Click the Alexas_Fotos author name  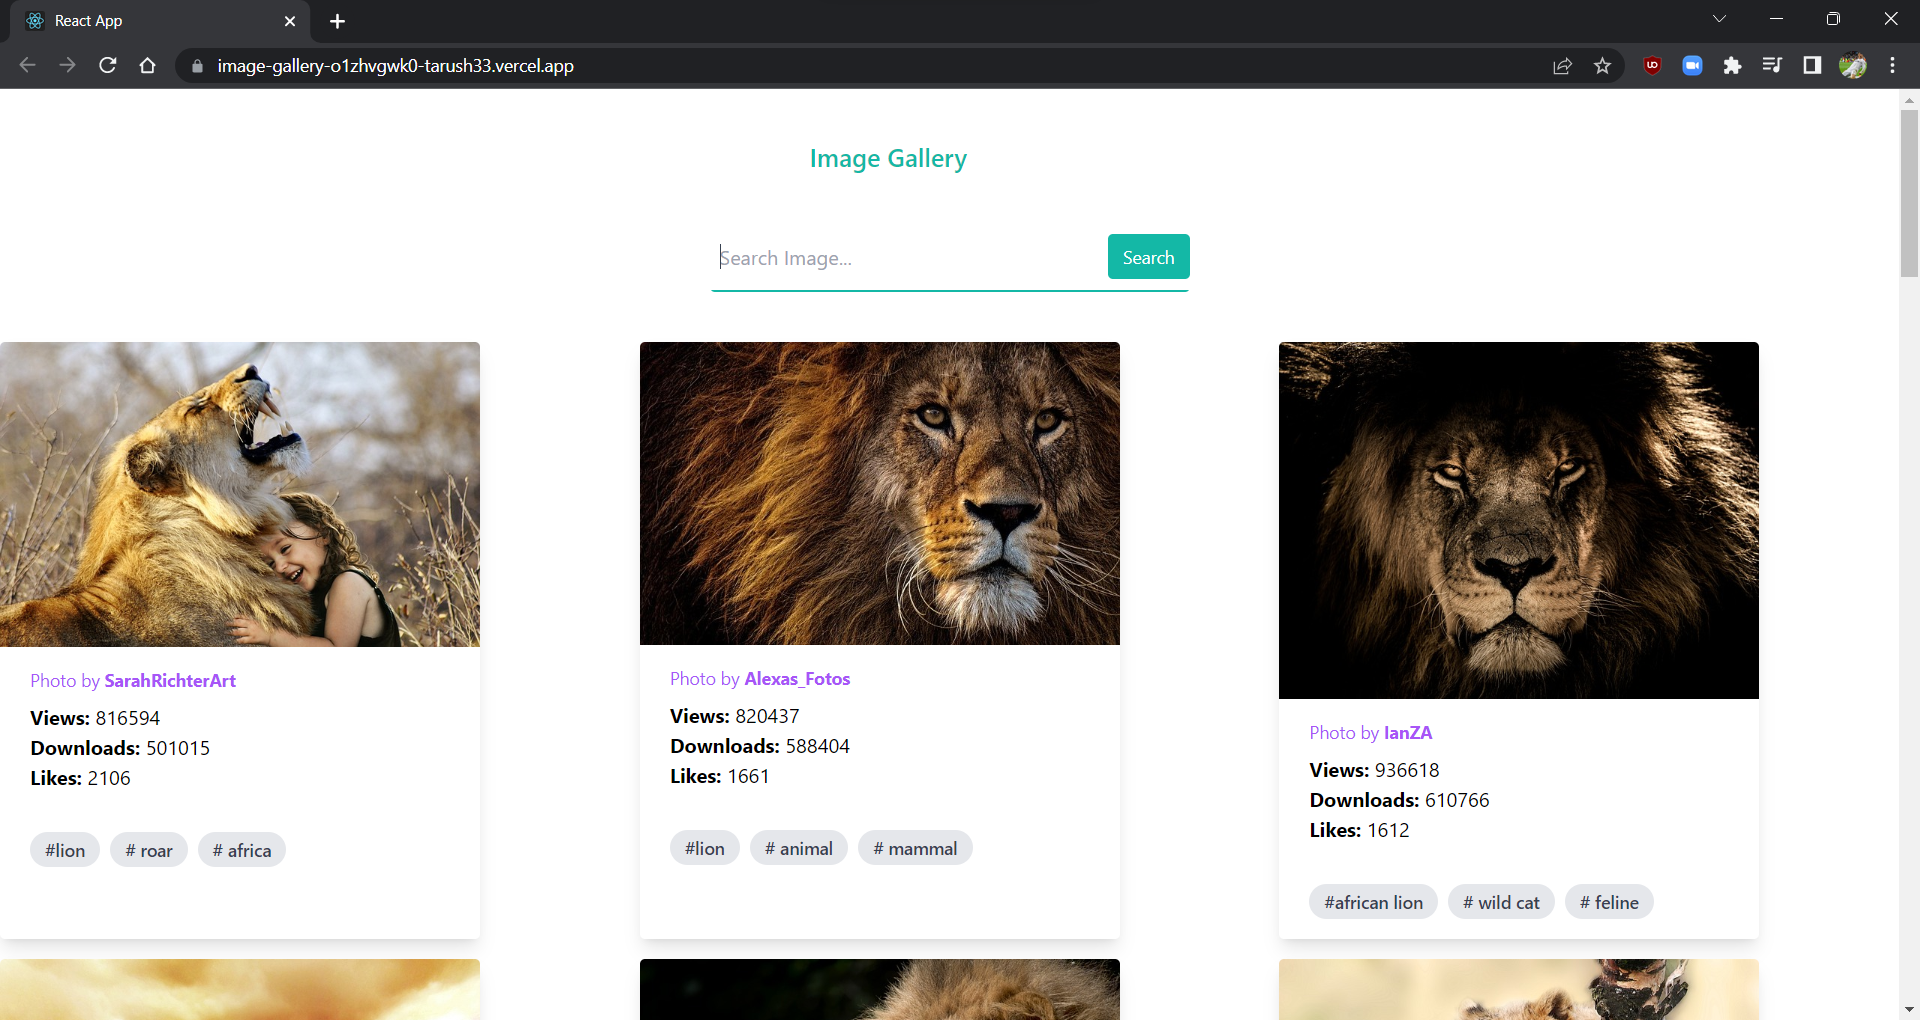click(797, 679)
